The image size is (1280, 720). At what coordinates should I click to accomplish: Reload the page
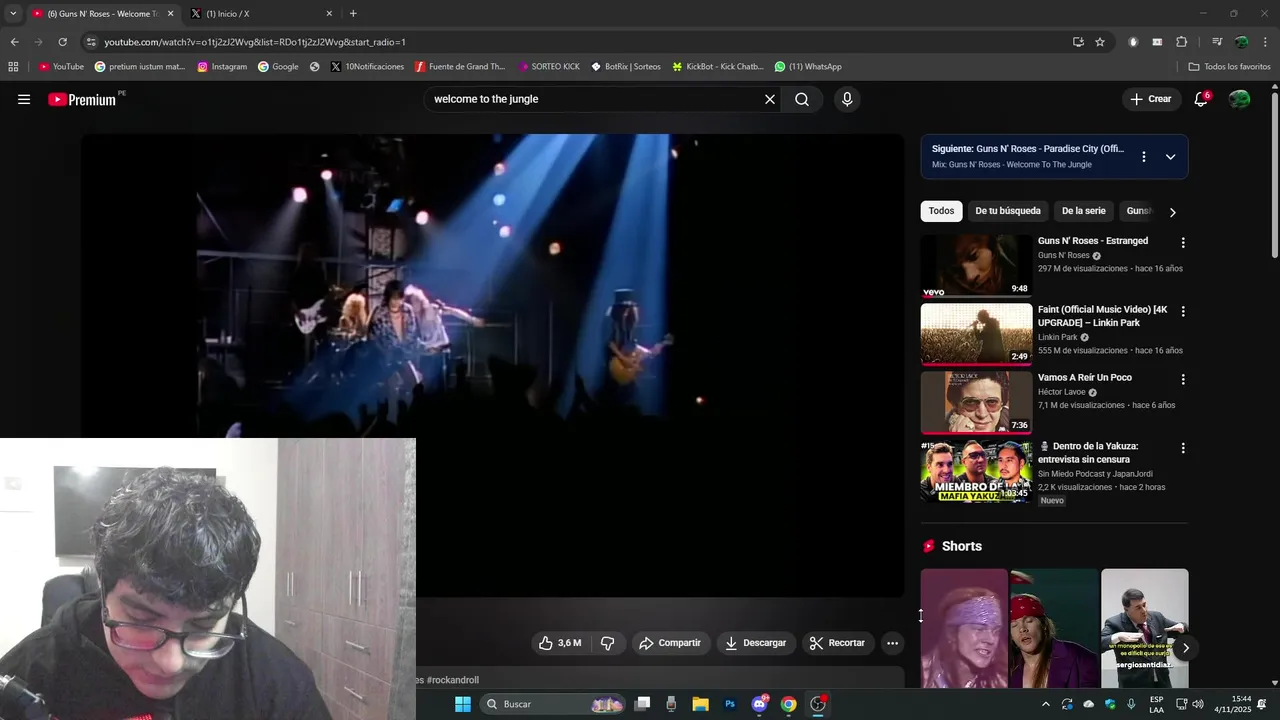tap(62, 42)
